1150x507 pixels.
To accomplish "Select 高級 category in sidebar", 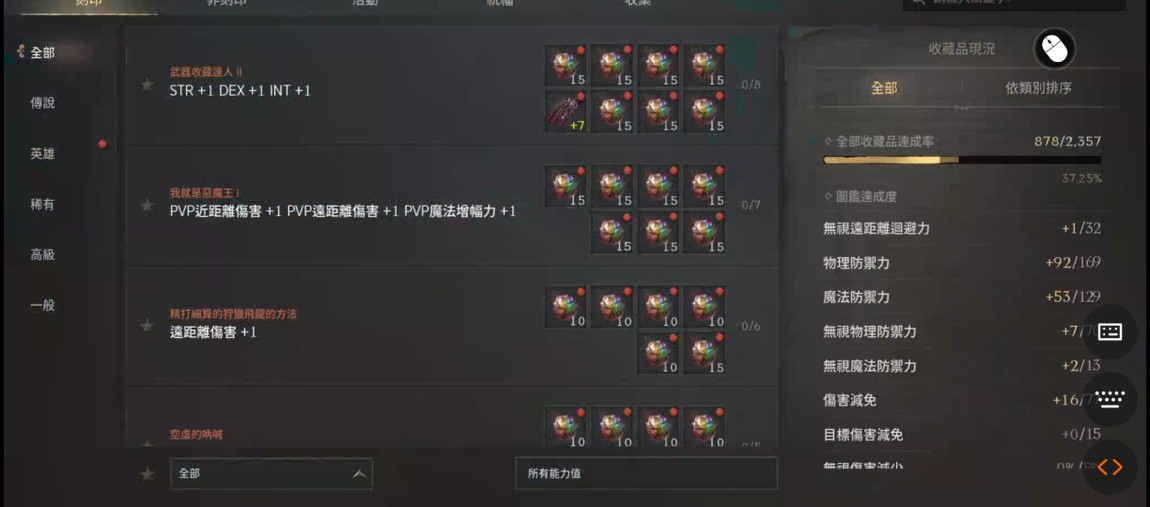I will [x=43, y=255].
